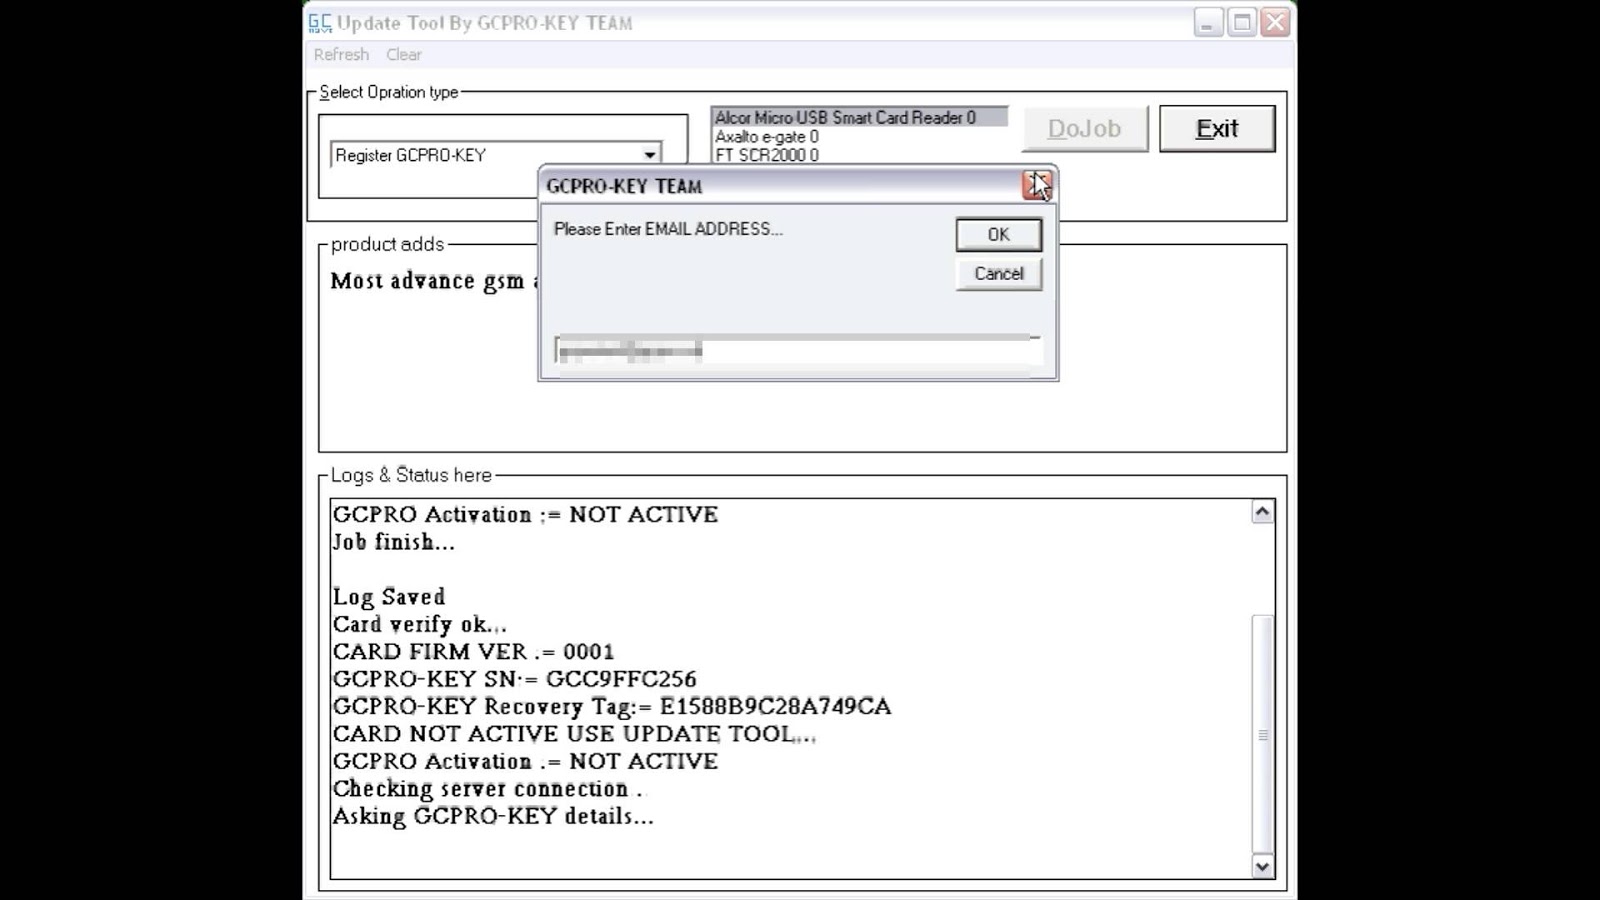Click the 'Card verify ok...' log line
The image size is (1600, 900).
tap(420, 625)
